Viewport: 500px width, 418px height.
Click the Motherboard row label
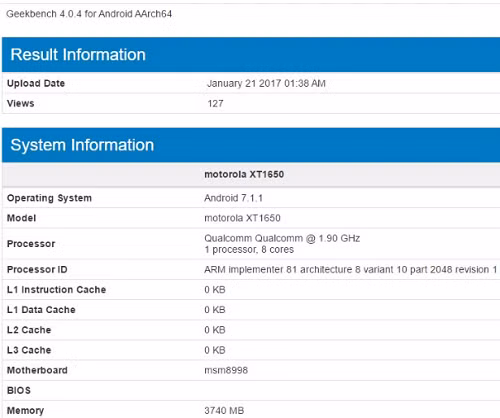(x=37, y=370)
